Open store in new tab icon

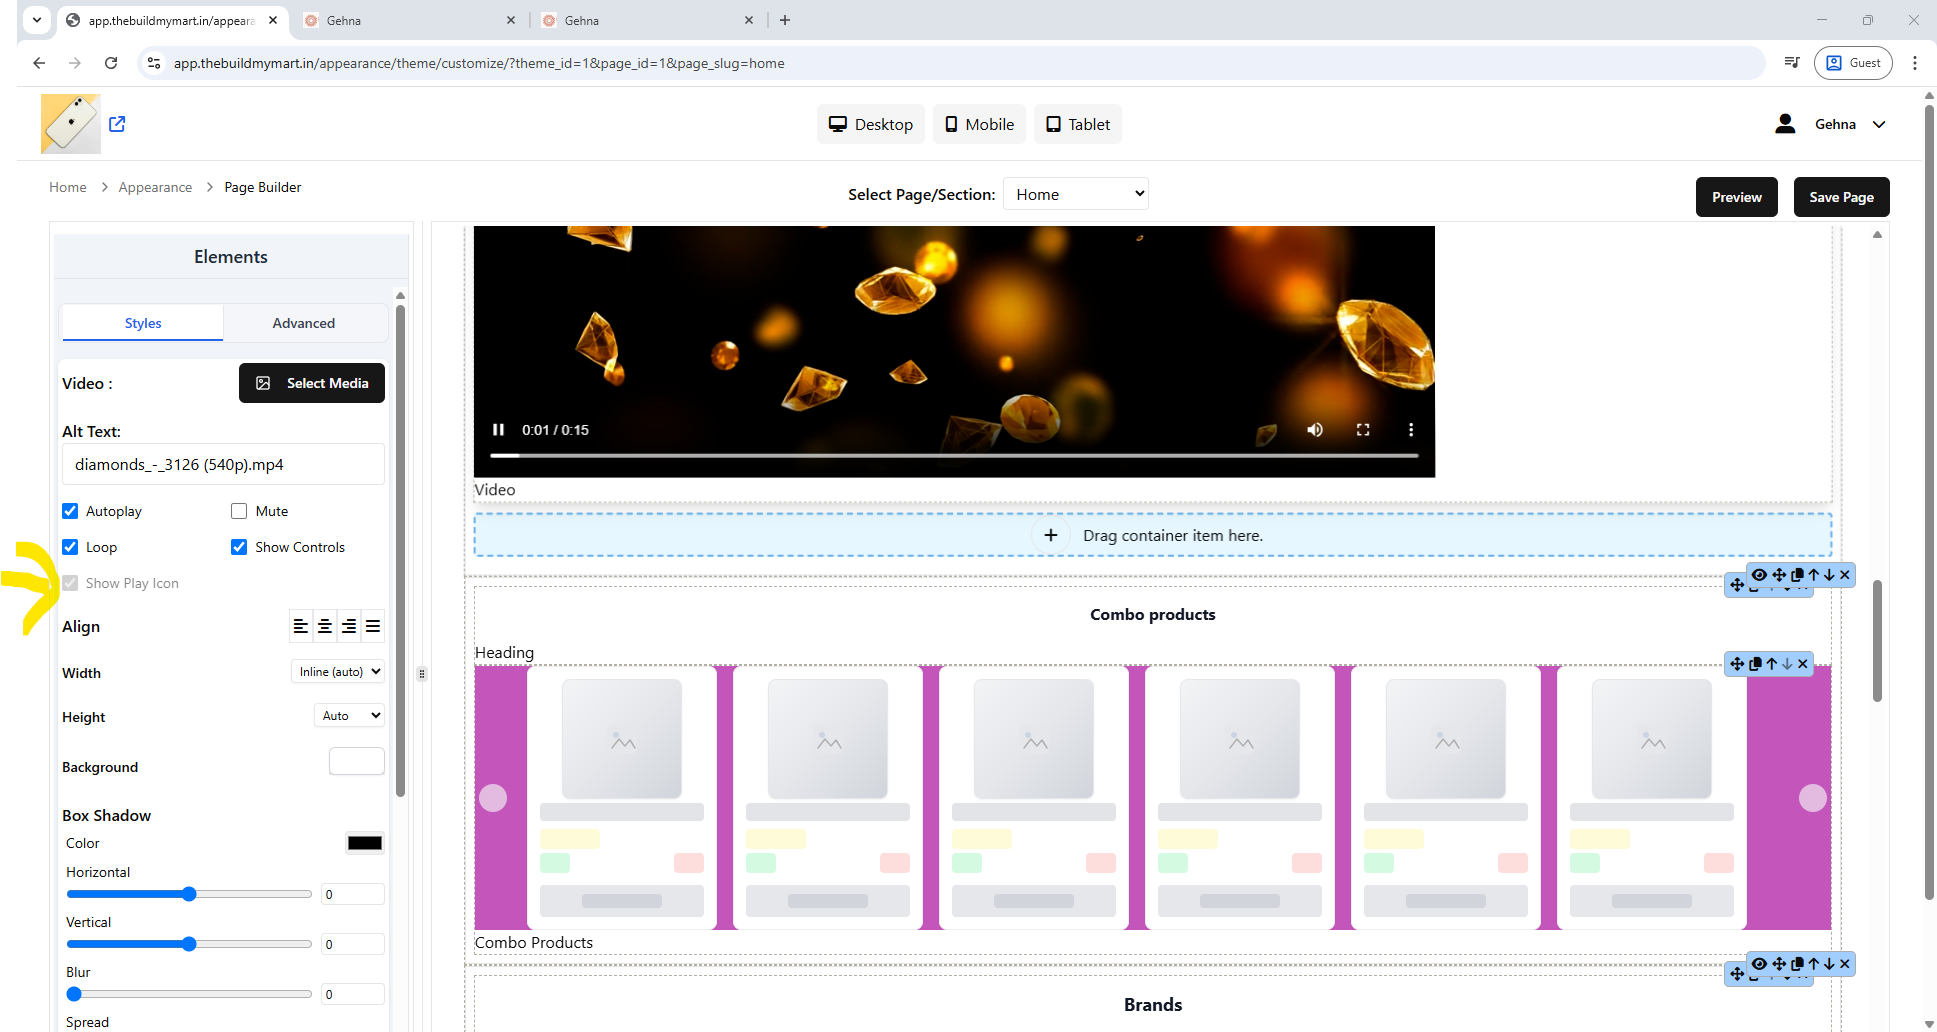[117, 124]
